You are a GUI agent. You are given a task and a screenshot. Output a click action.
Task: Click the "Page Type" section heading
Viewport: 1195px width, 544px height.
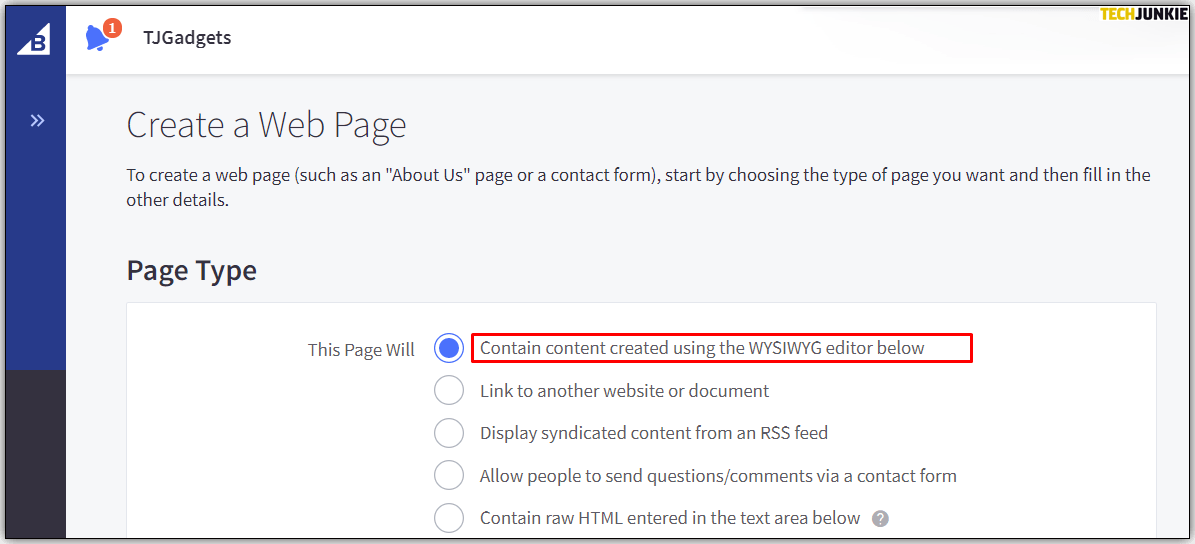pyautogui.click(x=191, y=271)
